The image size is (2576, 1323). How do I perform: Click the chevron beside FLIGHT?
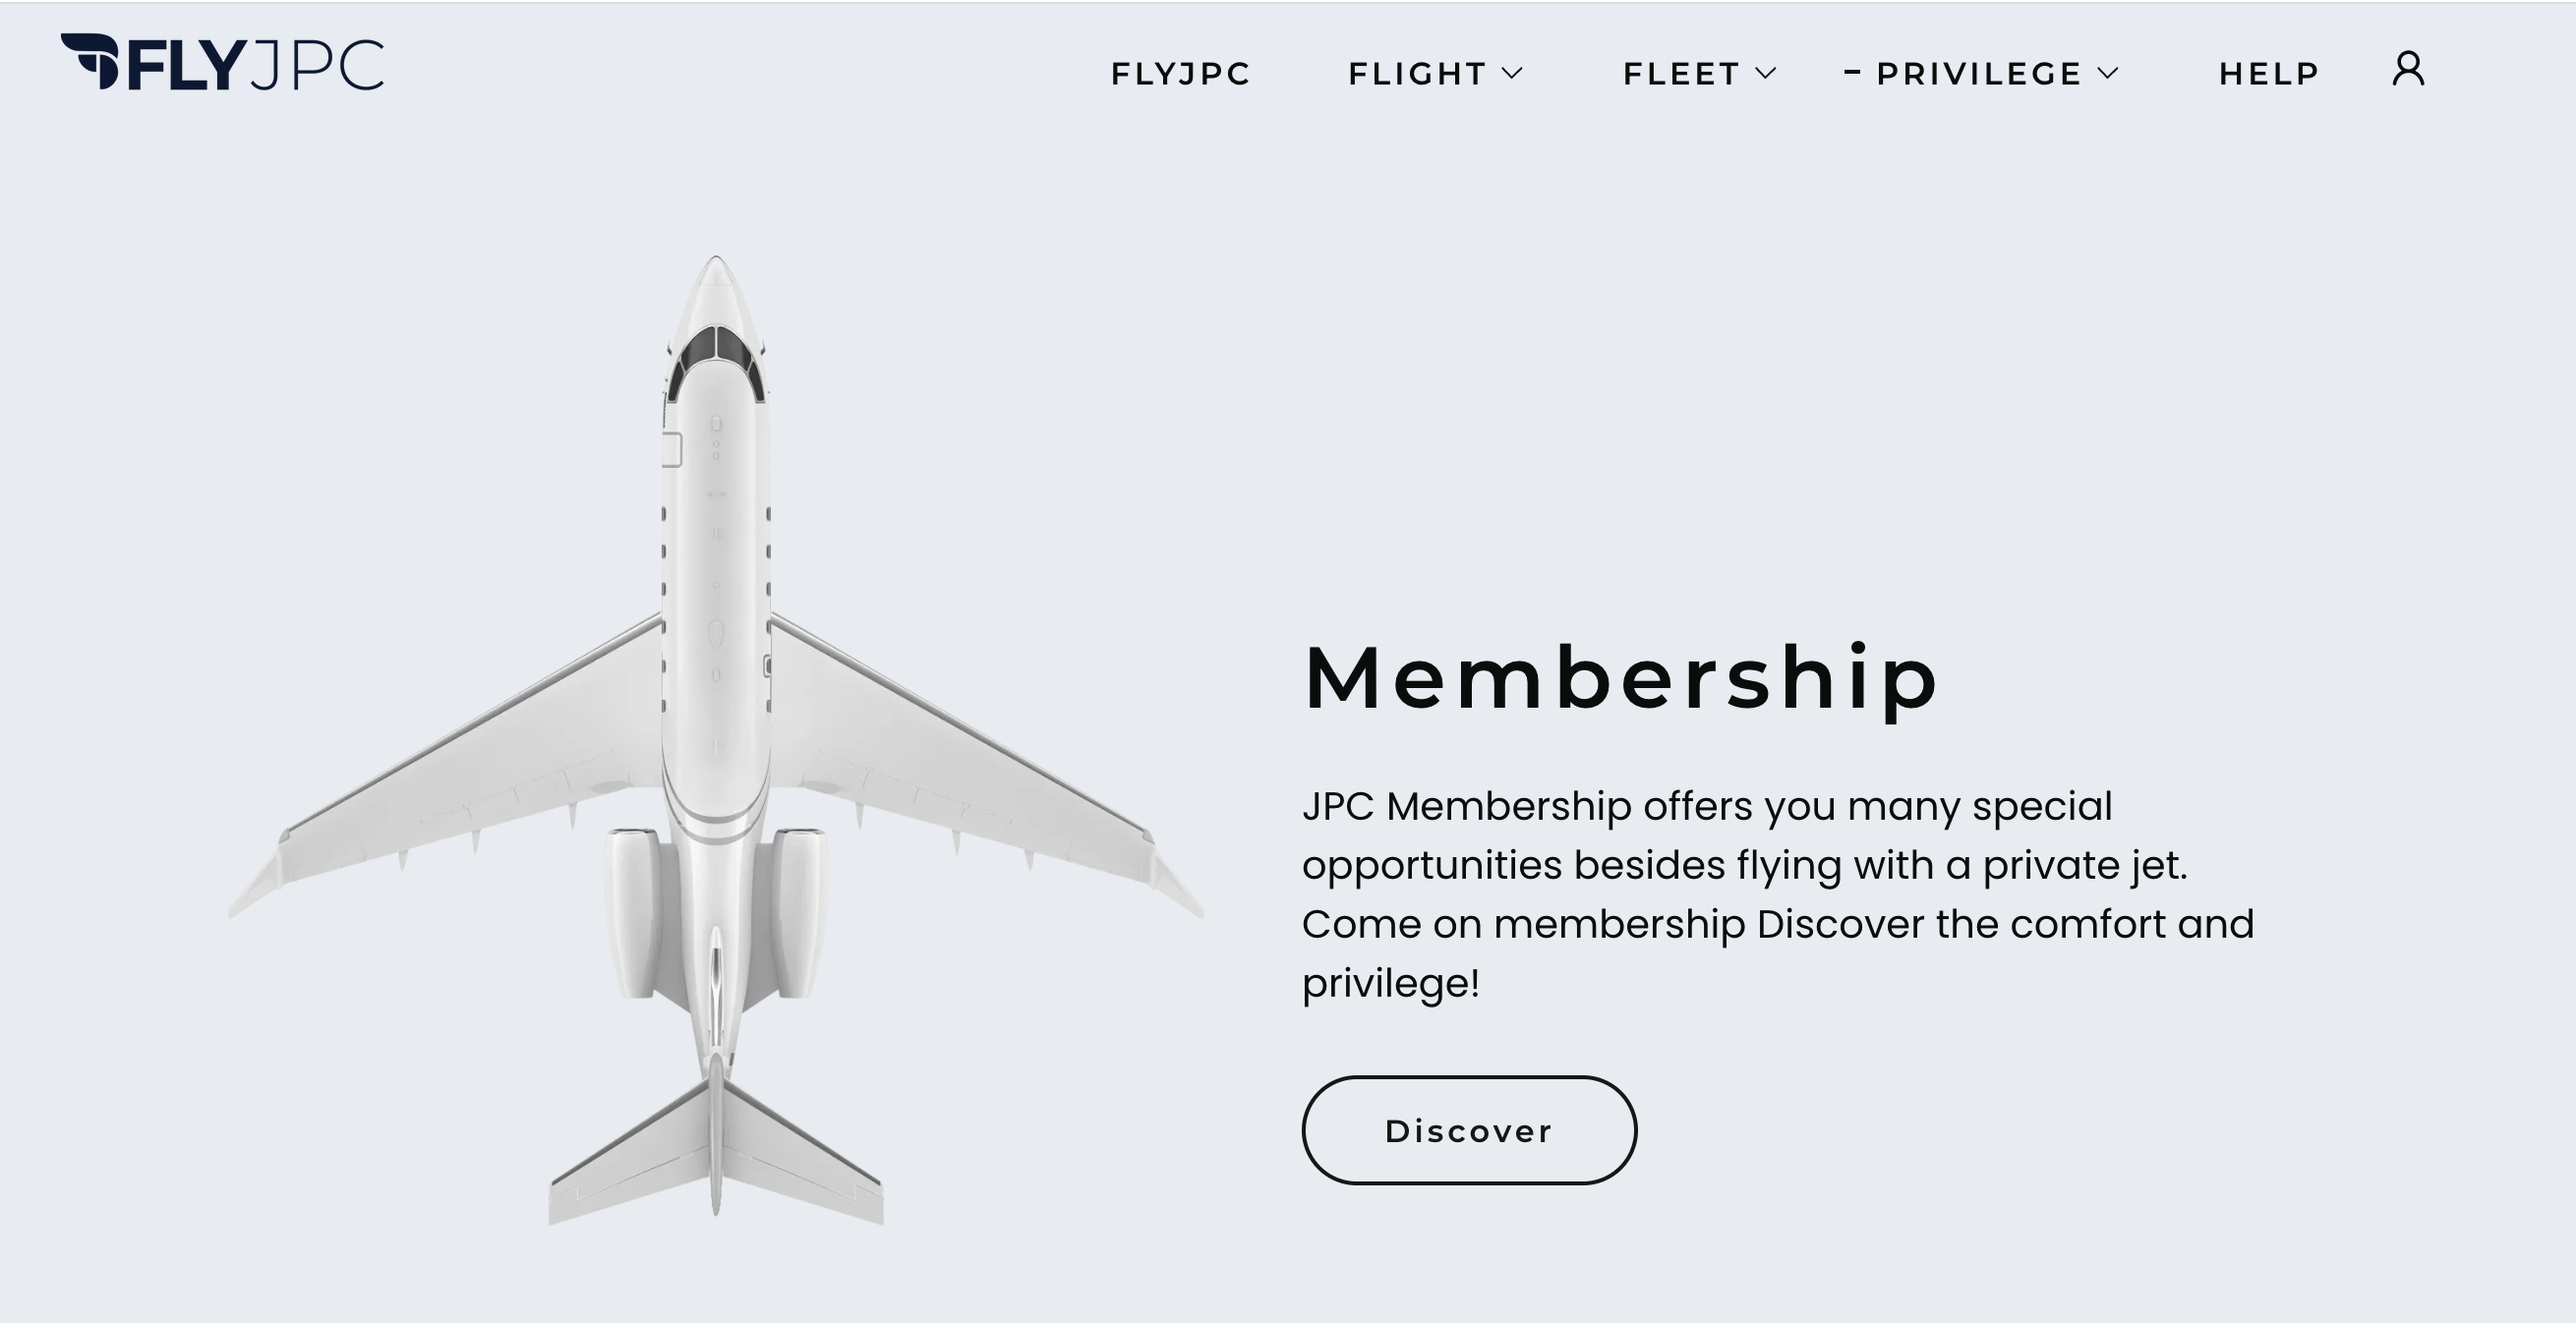coord(1514,74)
